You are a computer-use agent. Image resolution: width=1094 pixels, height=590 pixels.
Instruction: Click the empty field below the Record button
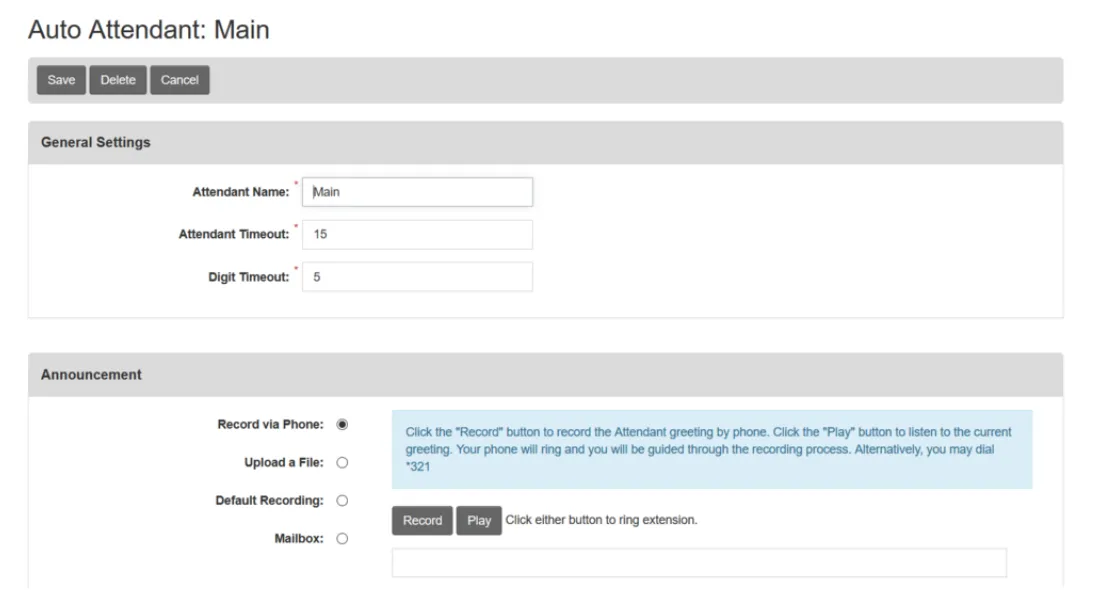(x=700, y=565)
